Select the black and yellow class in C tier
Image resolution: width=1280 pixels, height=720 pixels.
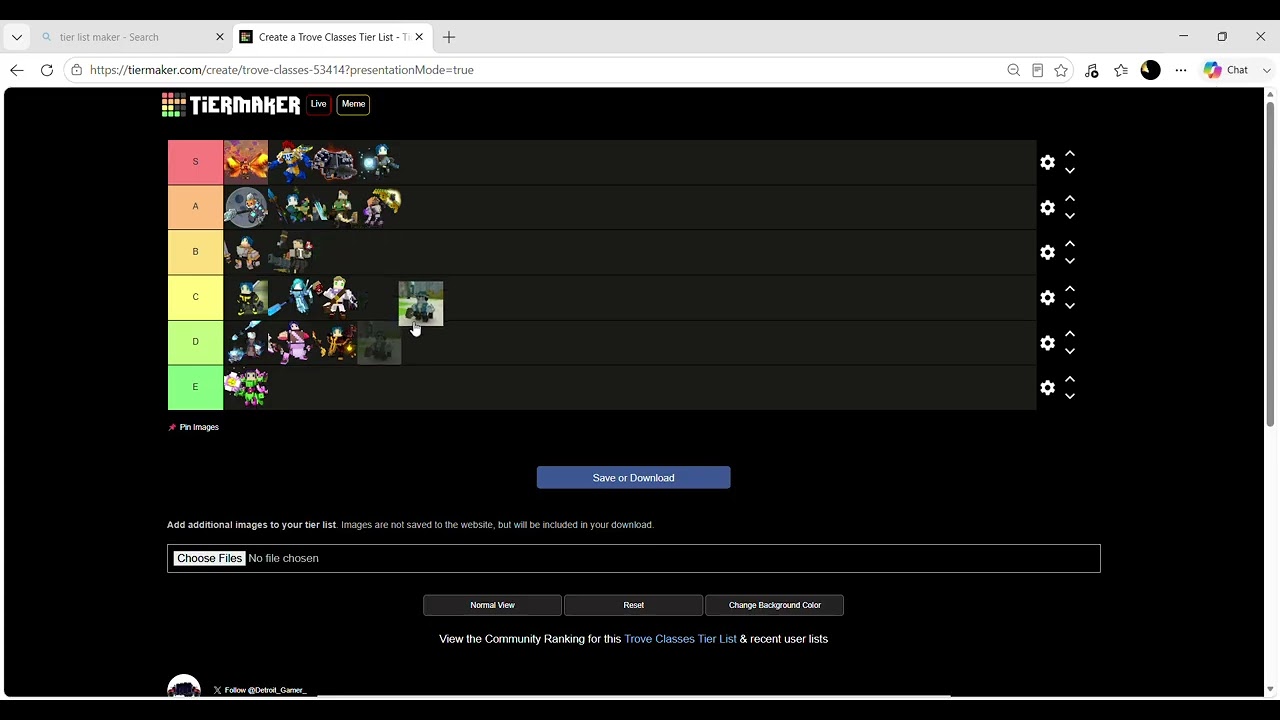pyautogui.click(x=246, y=297)
